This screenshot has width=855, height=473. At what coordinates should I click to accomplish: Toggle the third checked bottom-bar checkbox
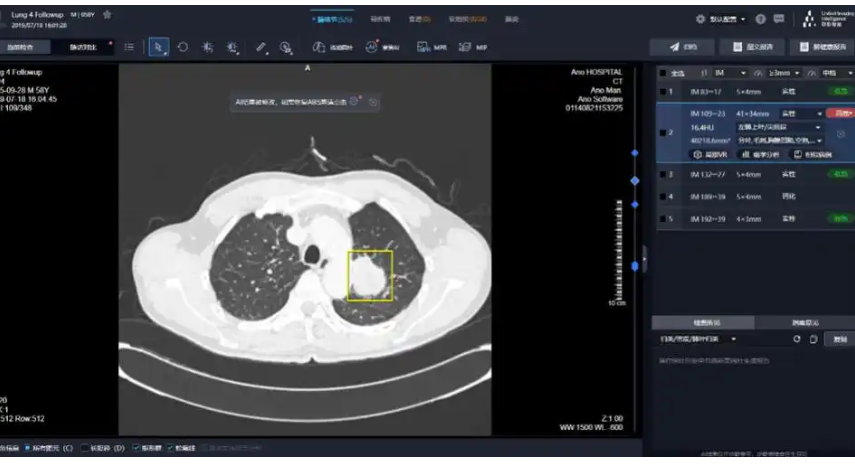tap(136, 448)
